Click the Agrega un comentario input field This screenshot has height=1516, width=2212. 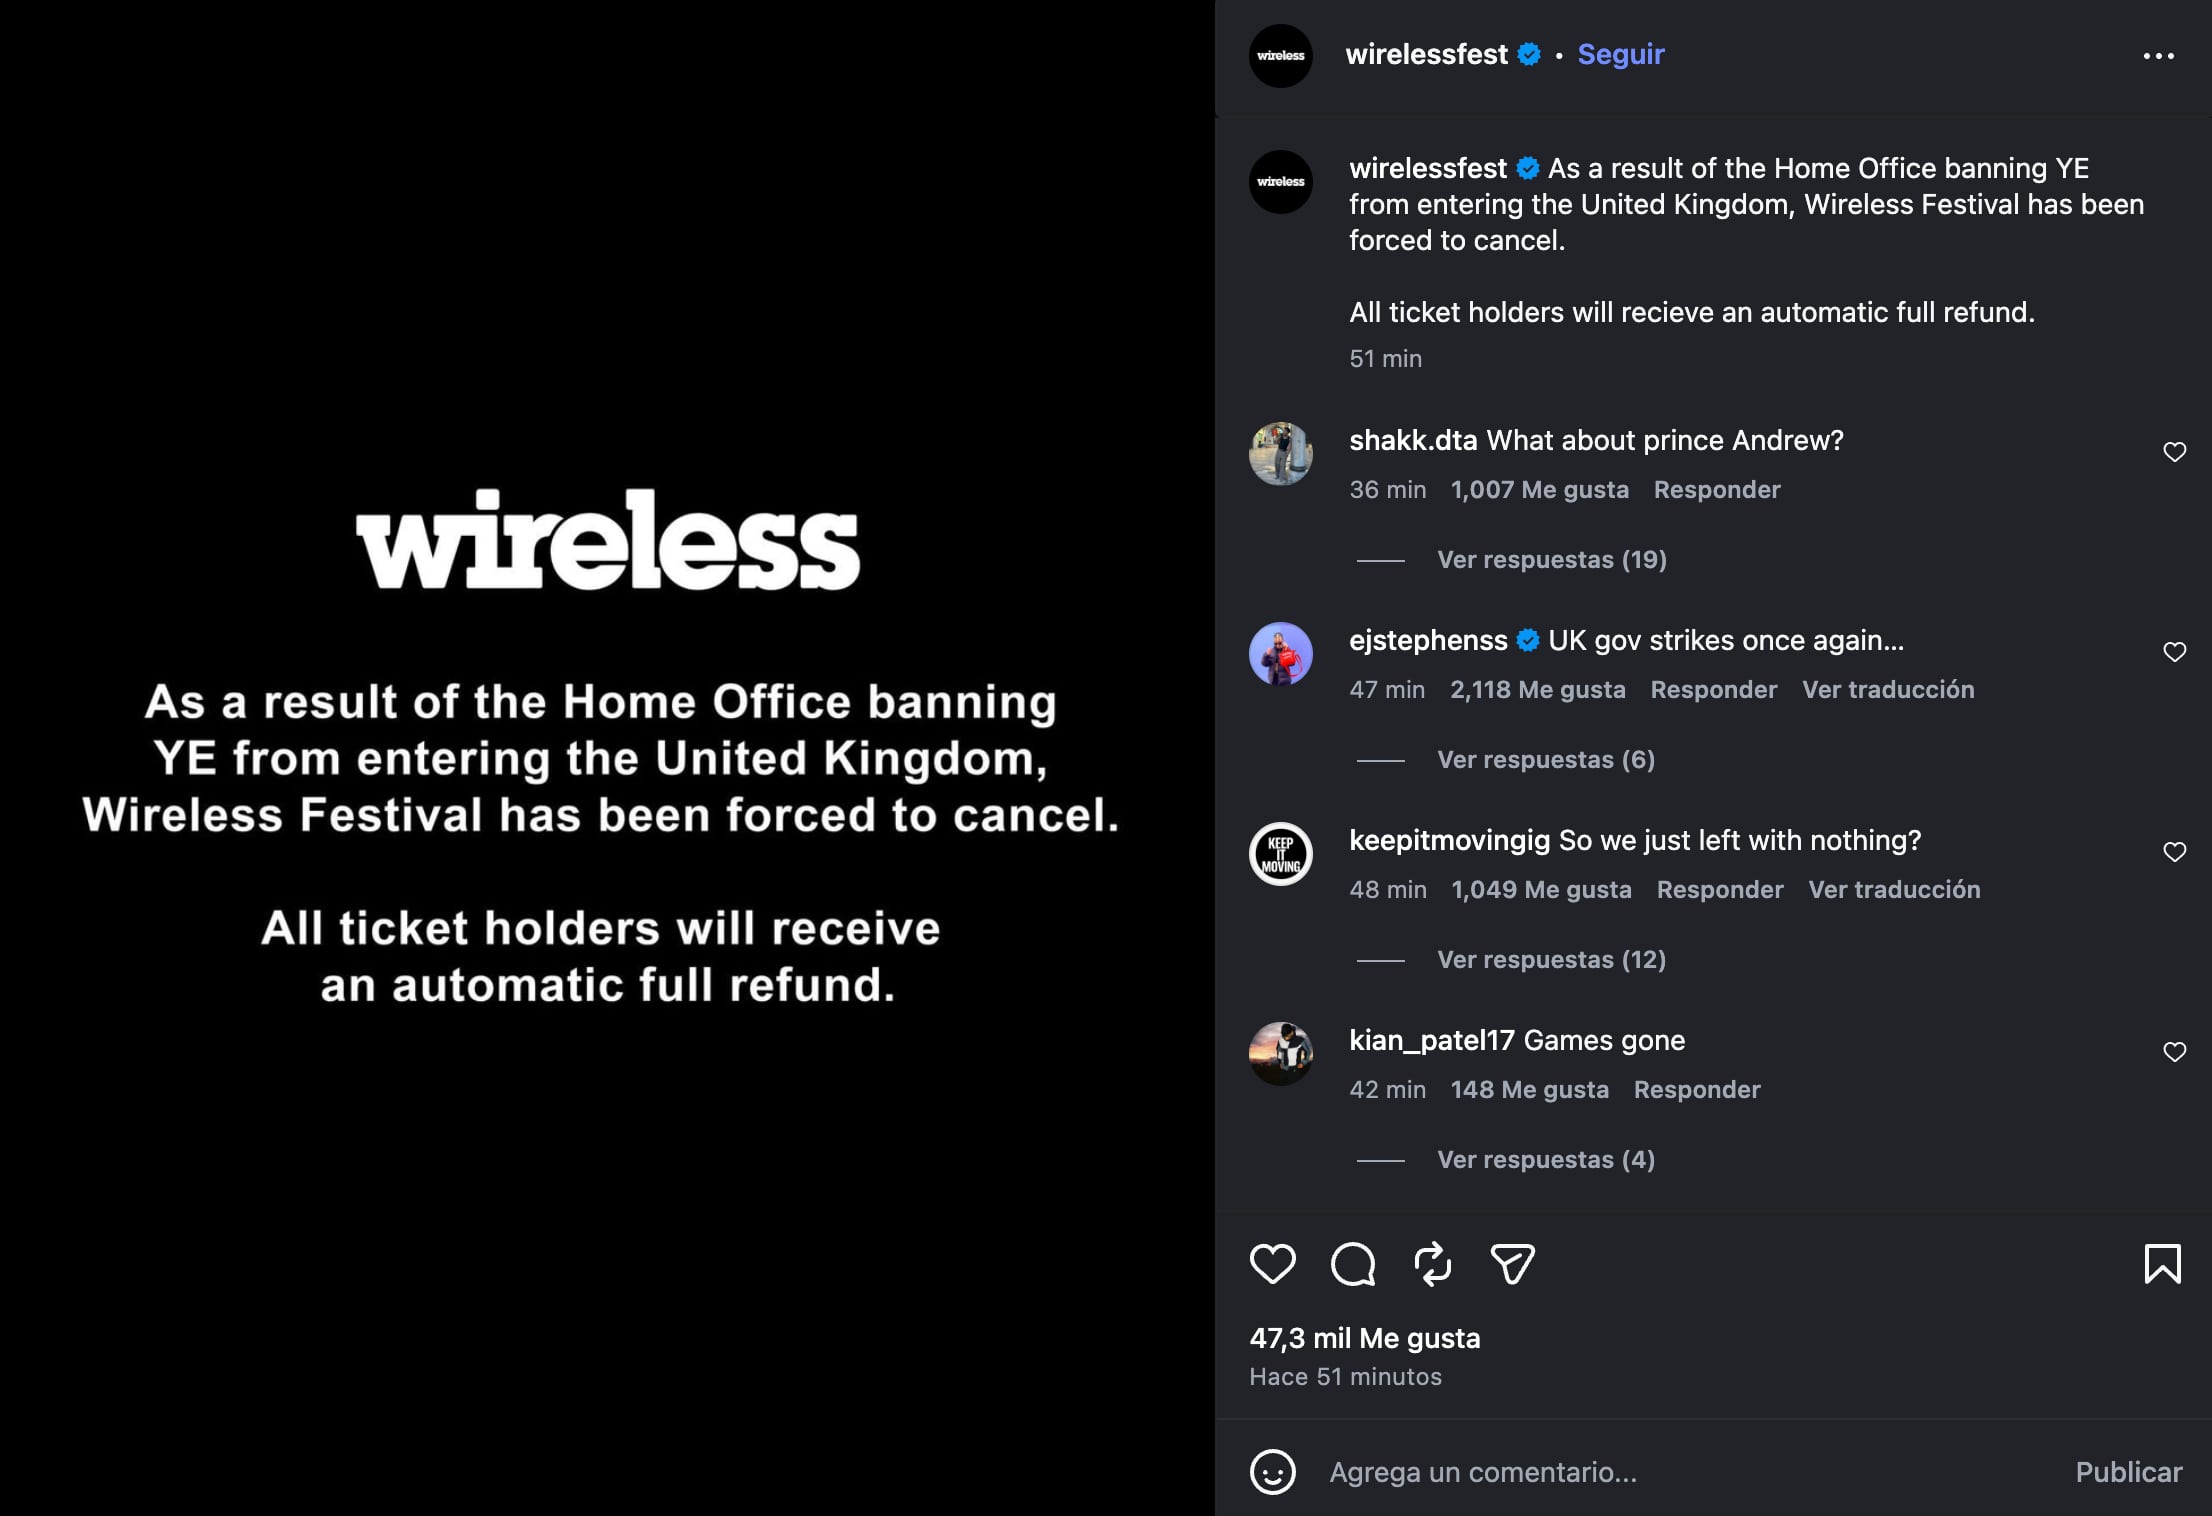(x=1600, y=1472)
